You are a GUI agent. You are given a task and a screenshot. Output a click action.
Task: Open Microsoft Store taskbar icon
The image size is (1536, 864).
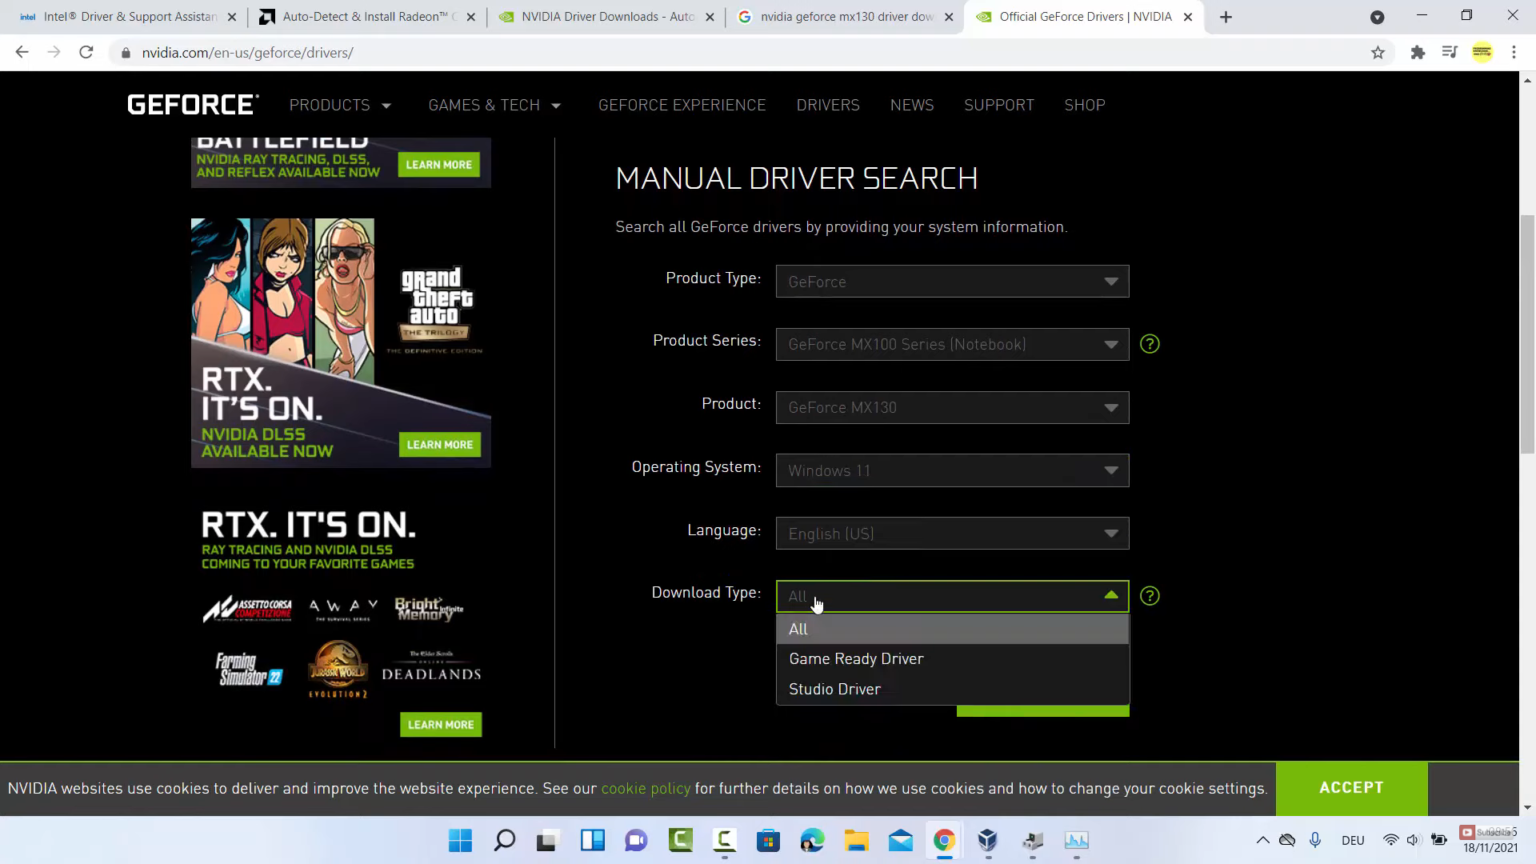pyautogui.click(x=768, y=840)
